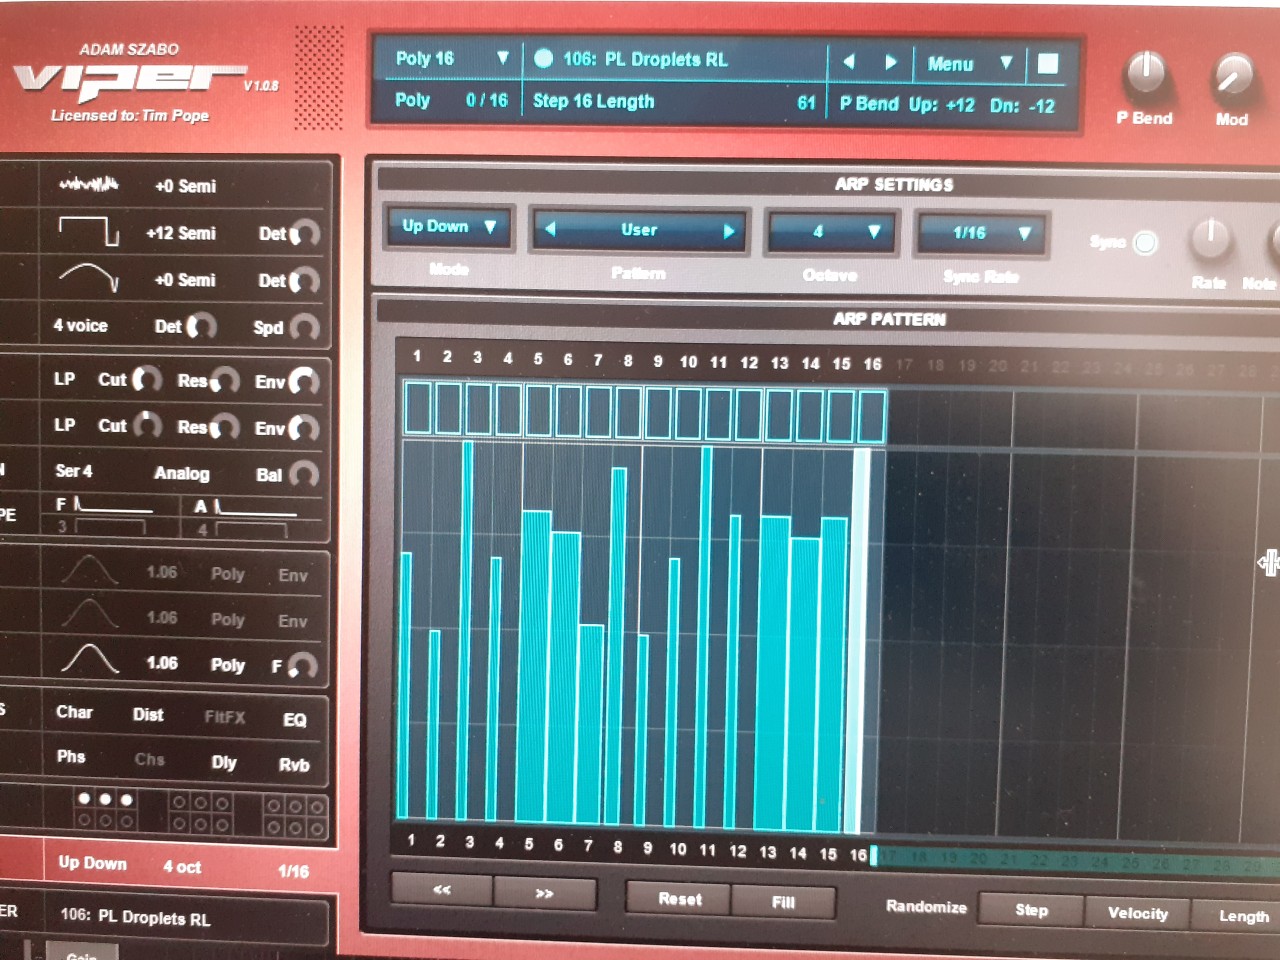Click the arp Rate knob
Screen dimensions: 1280x960
(x=1210, y=240)
